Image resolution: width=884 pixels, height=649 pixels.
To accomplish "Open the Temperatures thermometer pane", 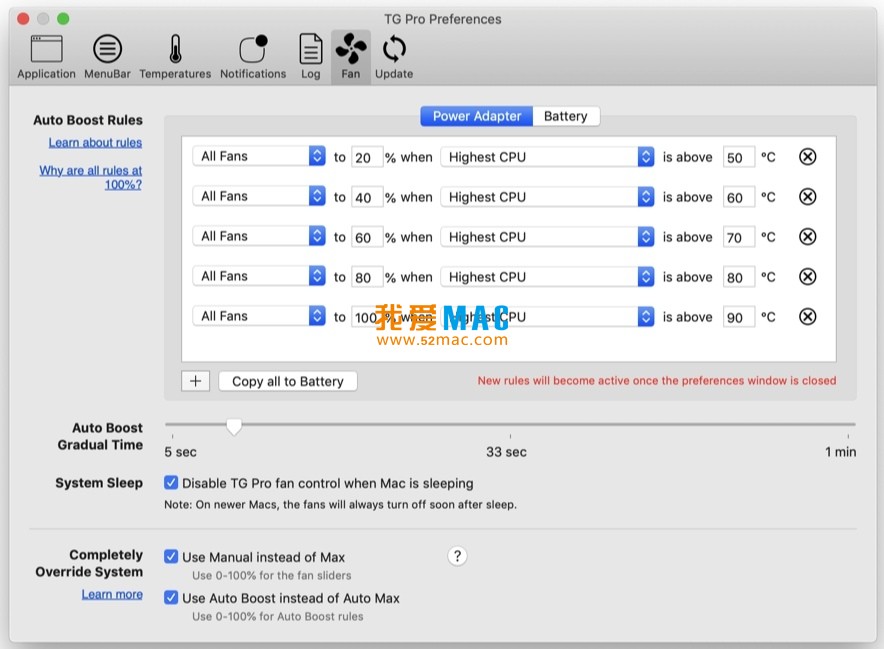I will tap(175, 58).
